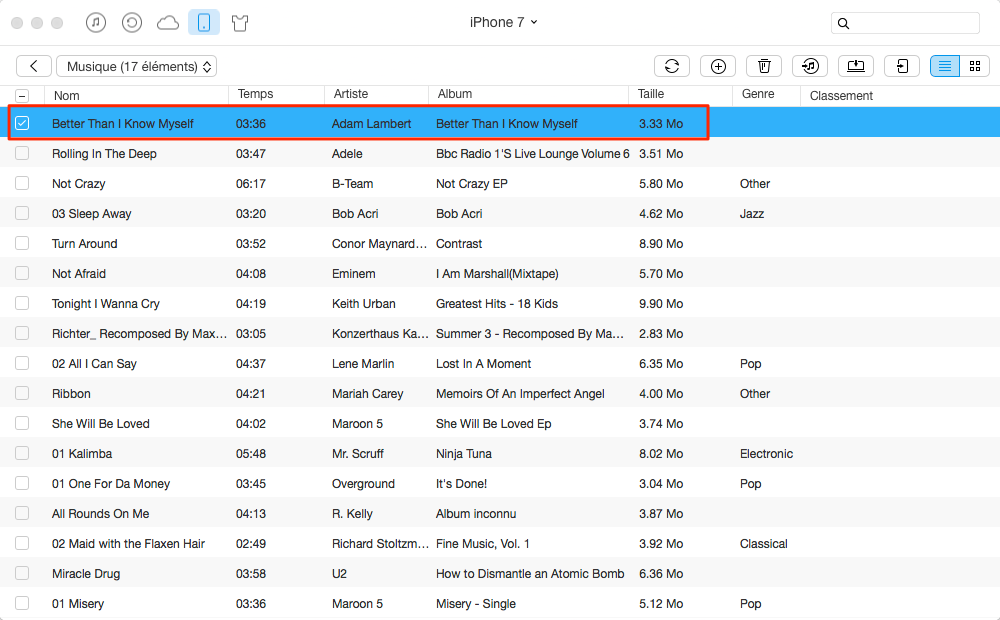The height and width of the screenshot is (620, 1000).
Task: Click the Jazz genre cell
Action: (x=752, y=214)
